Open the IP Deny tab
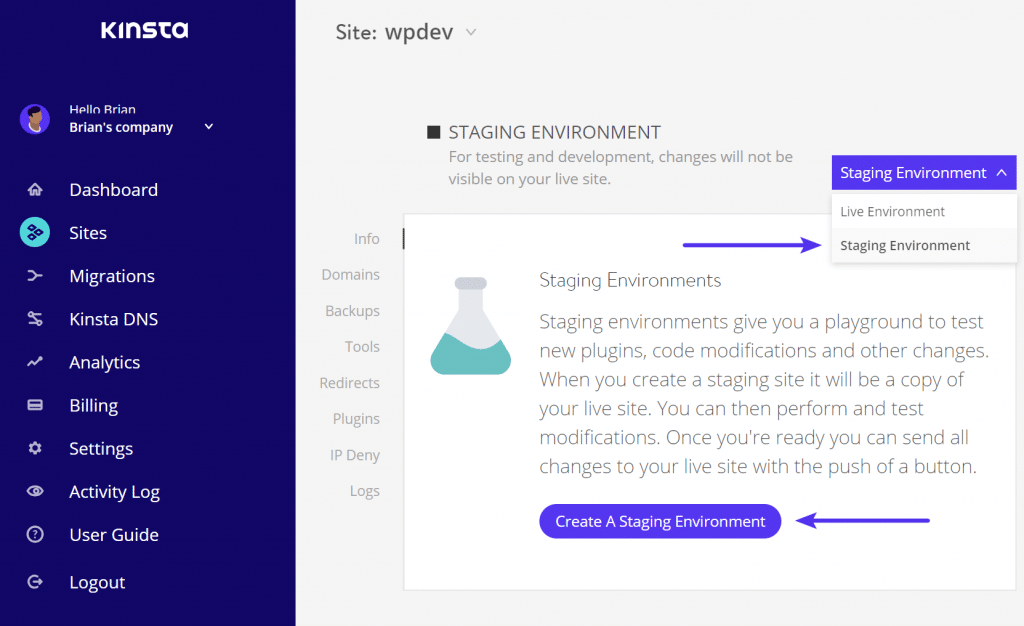 pyautogui.click(x=355, y=455)
